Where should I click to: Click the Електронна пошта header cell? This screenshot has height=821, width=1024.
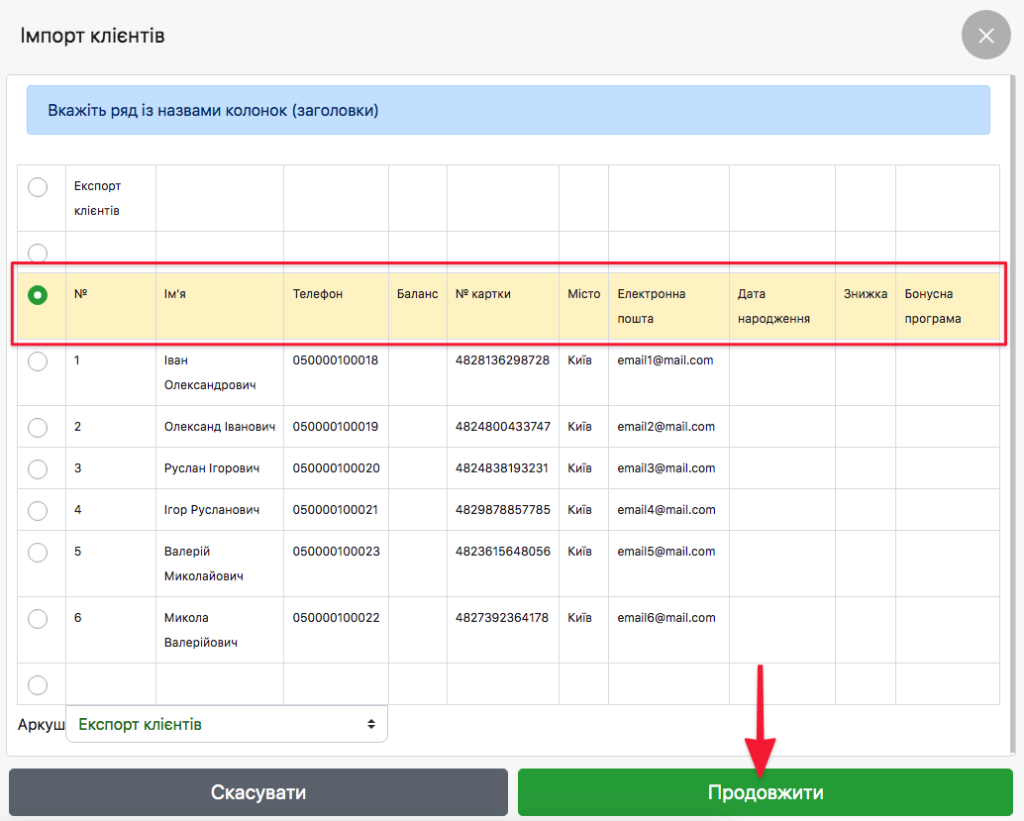[652, 306]
